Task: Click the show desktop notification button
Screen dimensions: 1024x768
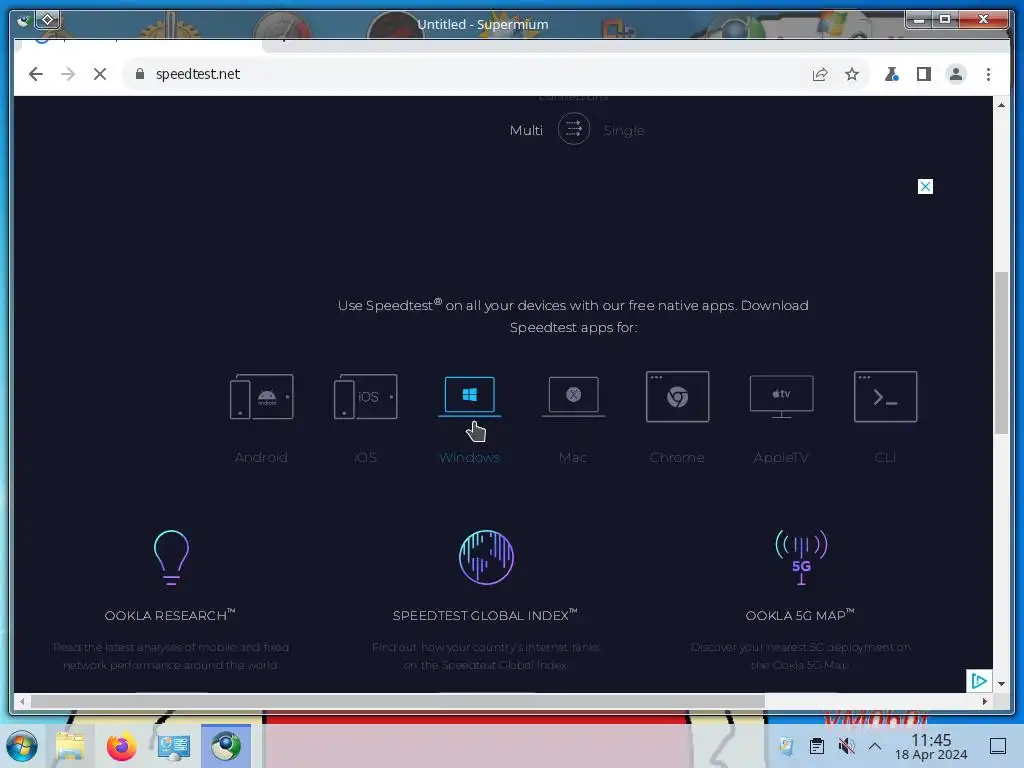Action: click(x=998, y=746)
